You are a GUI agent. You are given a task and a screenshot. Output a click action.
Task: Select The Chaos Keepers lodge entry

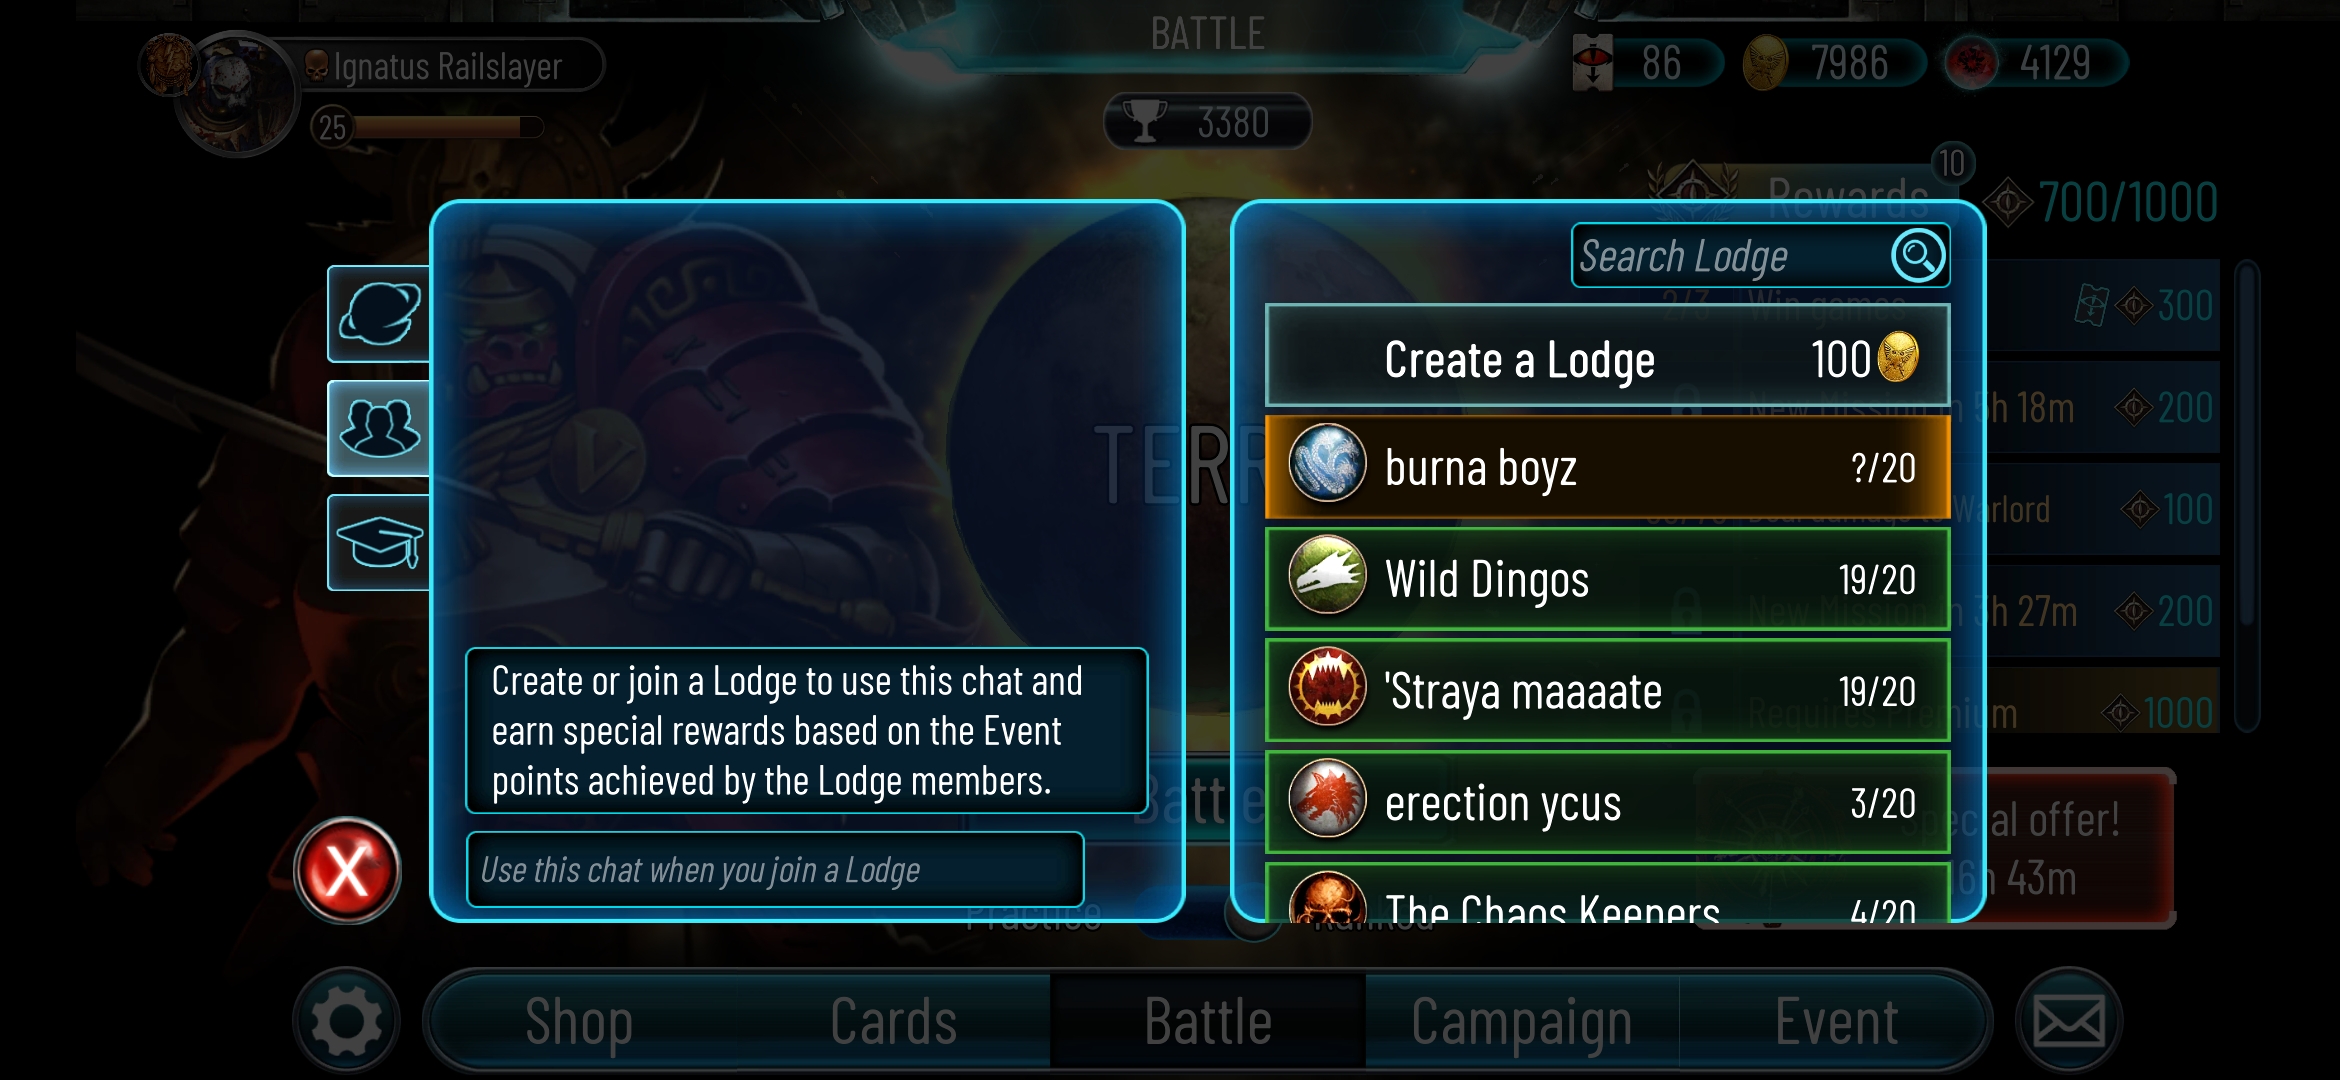click(x=1608, y=893)
